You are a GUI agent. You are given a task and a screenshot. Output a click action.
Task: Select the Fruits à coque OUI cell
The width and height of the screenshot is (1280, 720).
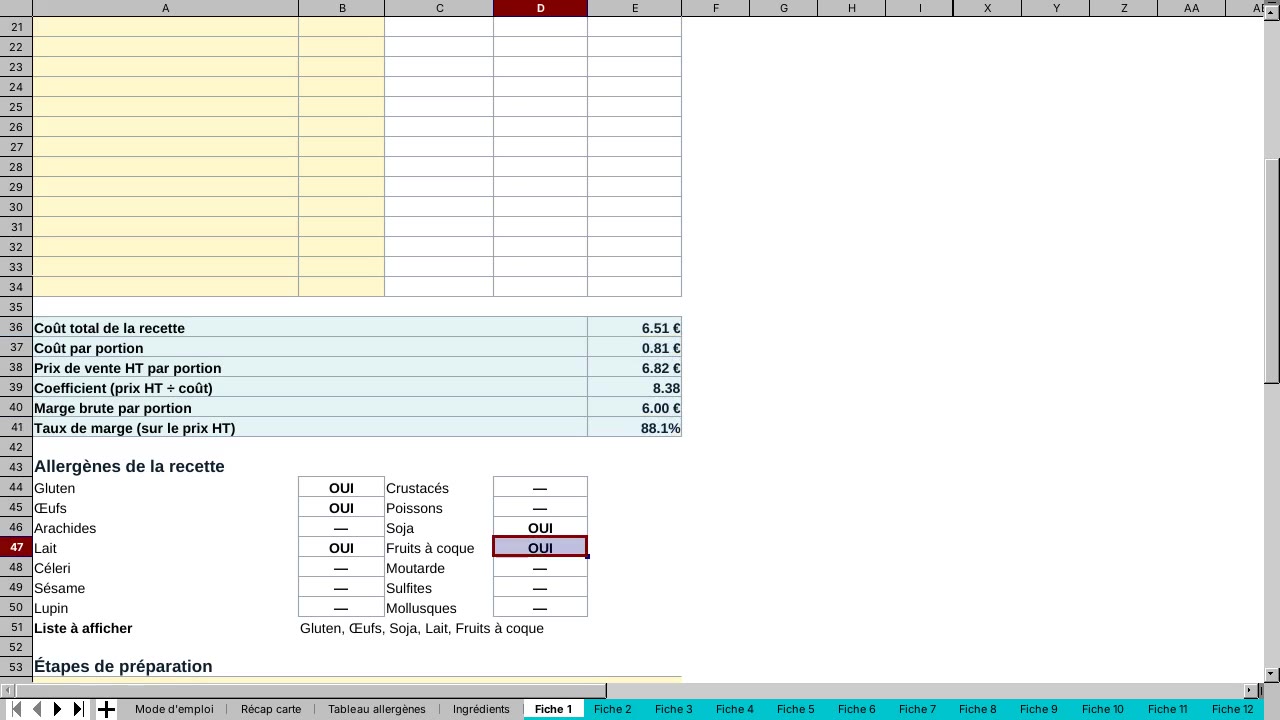(540, 548)
